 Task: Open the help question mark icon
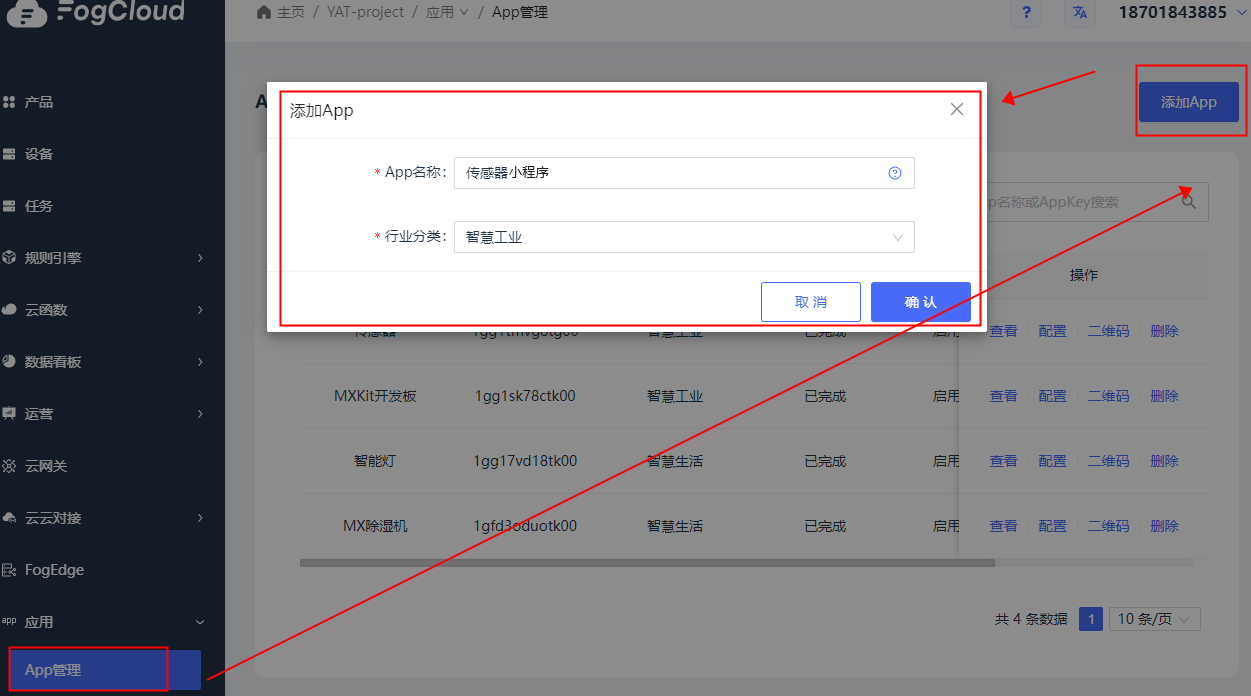[x=1026, y=13]
